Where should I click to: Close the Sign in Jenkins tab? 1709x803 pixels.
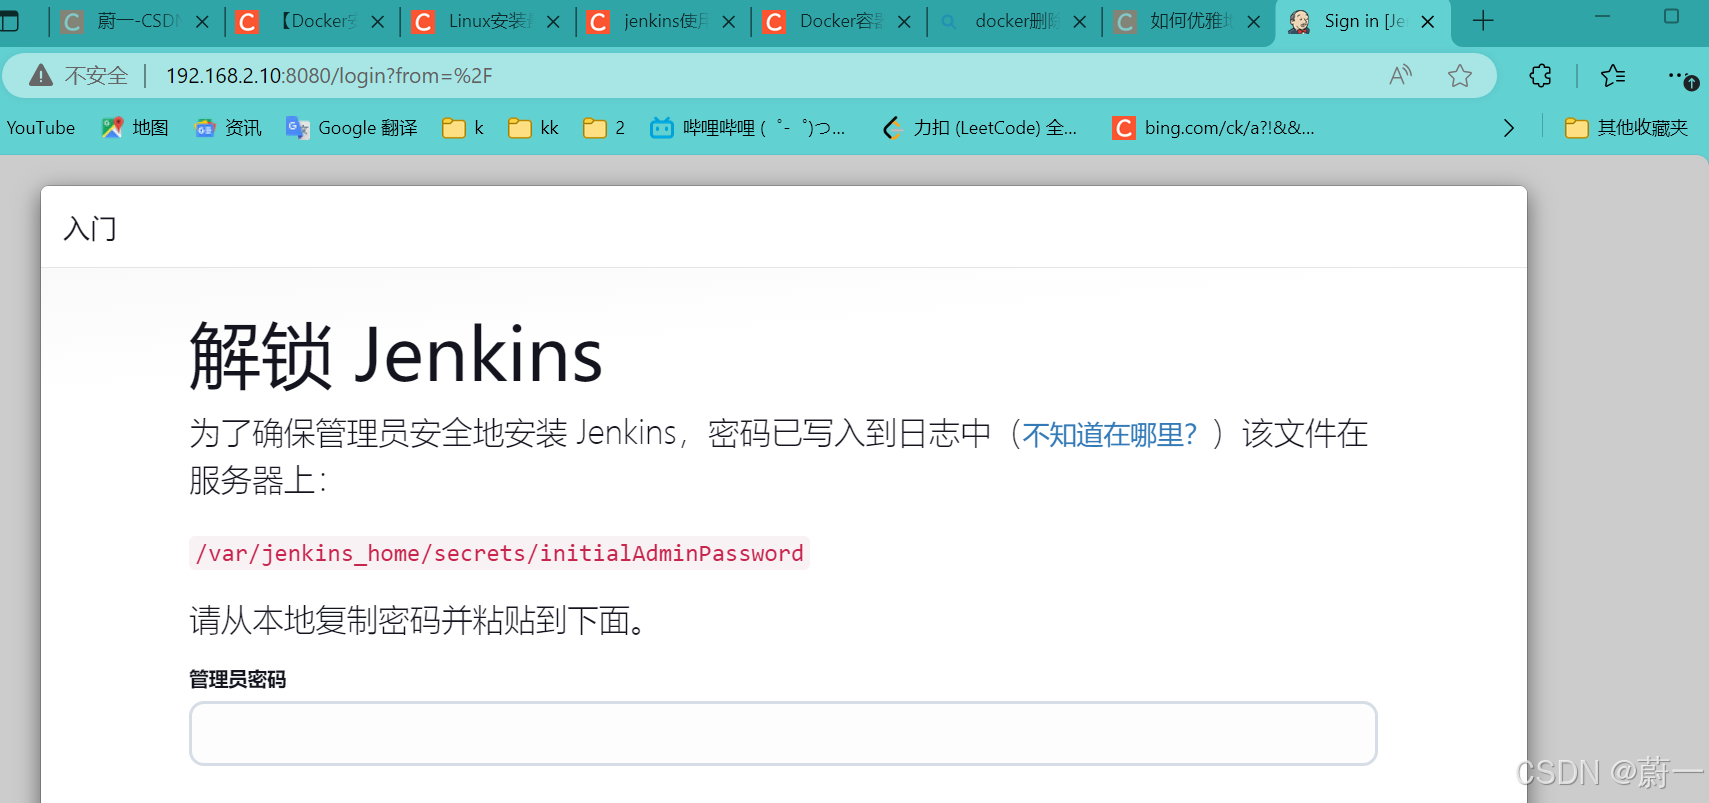coord(1428,21)
